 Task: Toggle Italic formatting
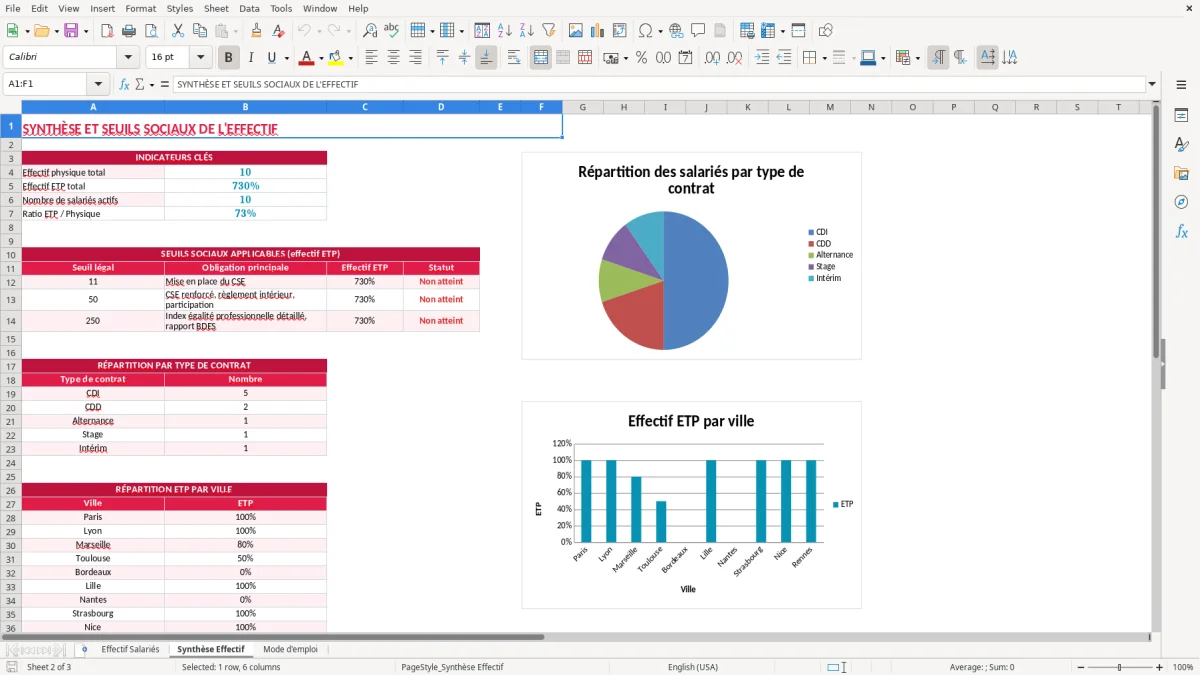(251, 58)
